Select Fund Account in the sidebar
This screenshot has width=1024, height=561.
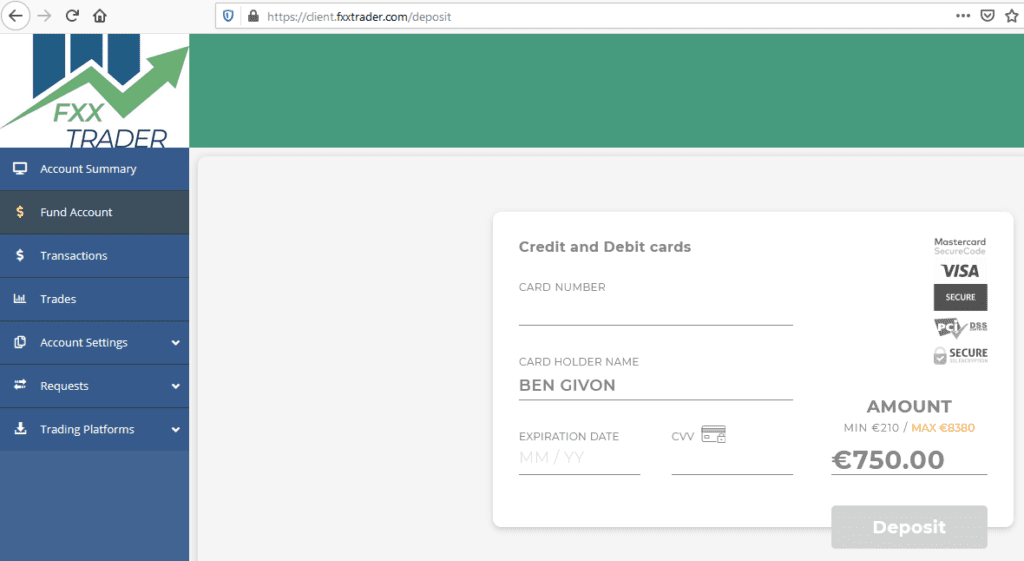point(95,212)
